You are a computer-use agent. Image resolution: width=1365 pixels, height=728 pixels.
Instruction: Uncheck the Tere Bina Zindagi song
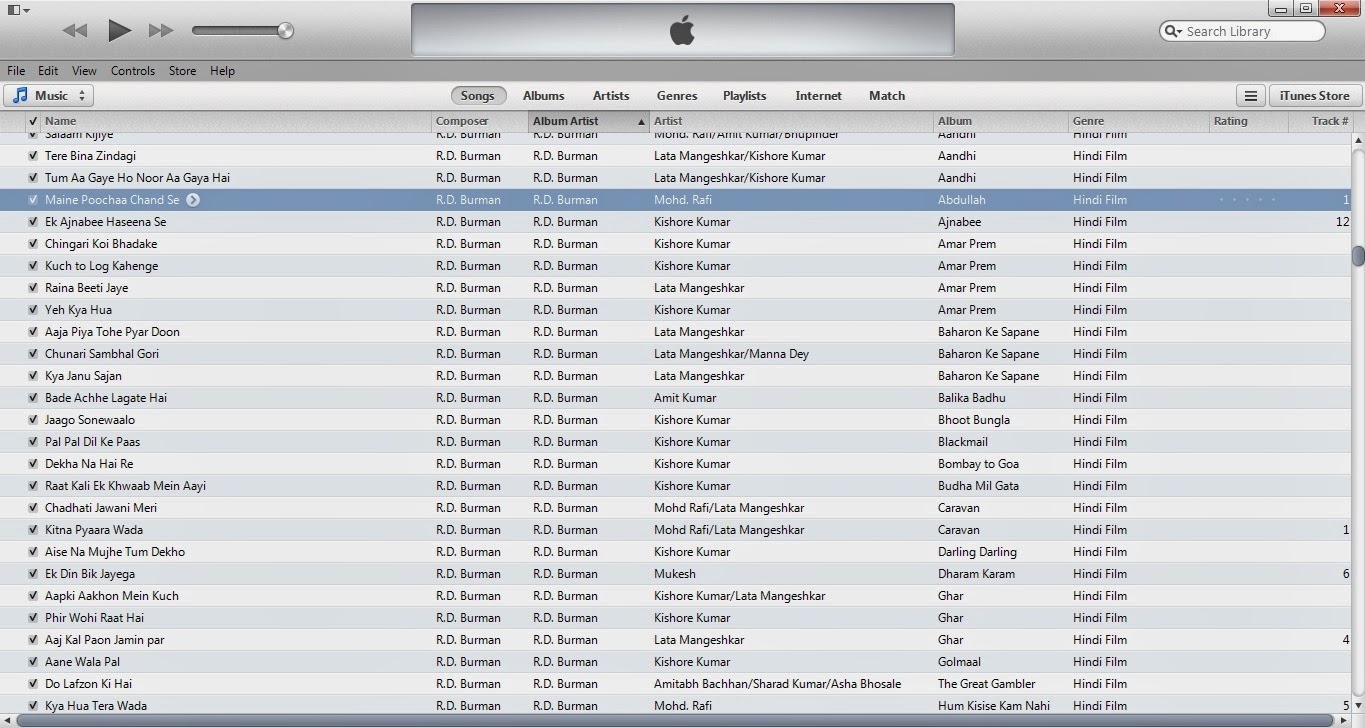click(x=33, y=156)
